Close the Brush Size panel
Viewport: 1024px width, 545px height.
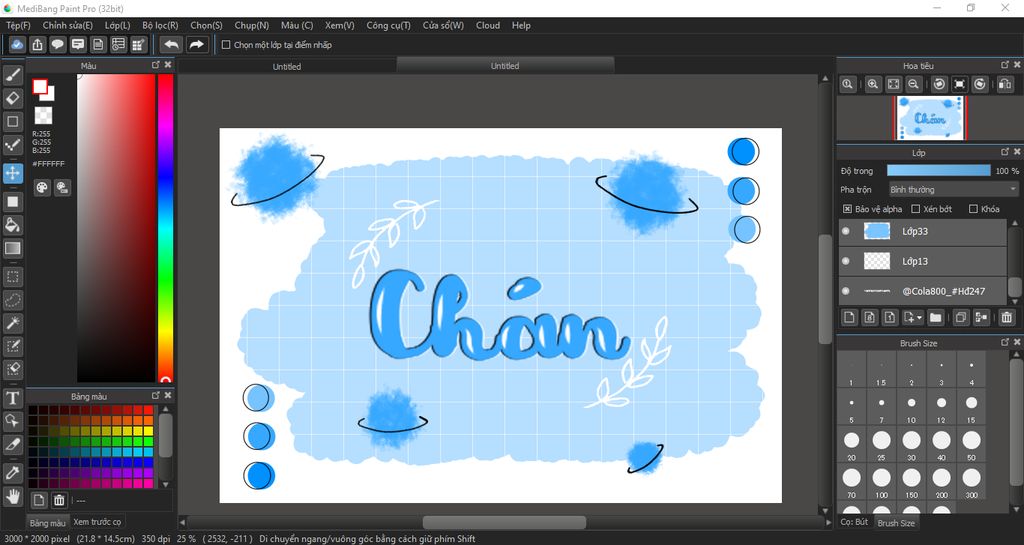[1017, 342]
